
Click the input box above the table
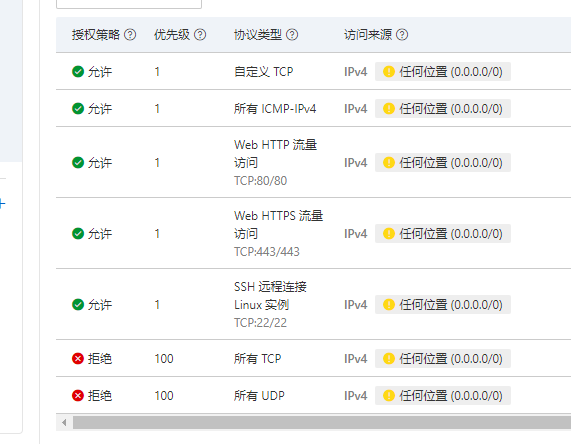point(129,4)
